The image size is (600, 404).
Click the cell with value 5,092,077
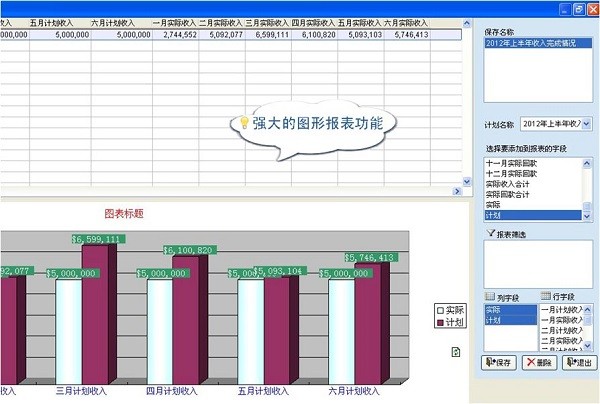click(222, 35)
